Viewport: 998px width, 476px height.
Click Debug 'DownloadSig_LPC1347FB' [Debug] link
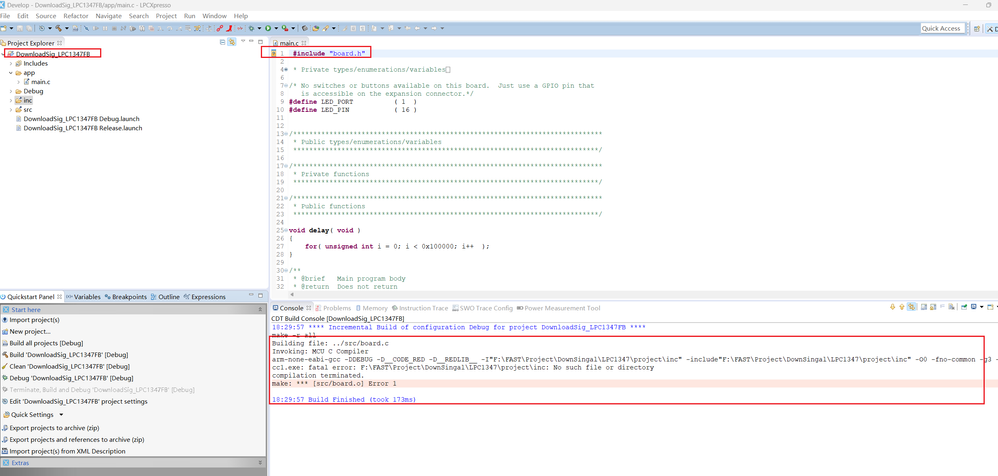[x=67, y=378]
